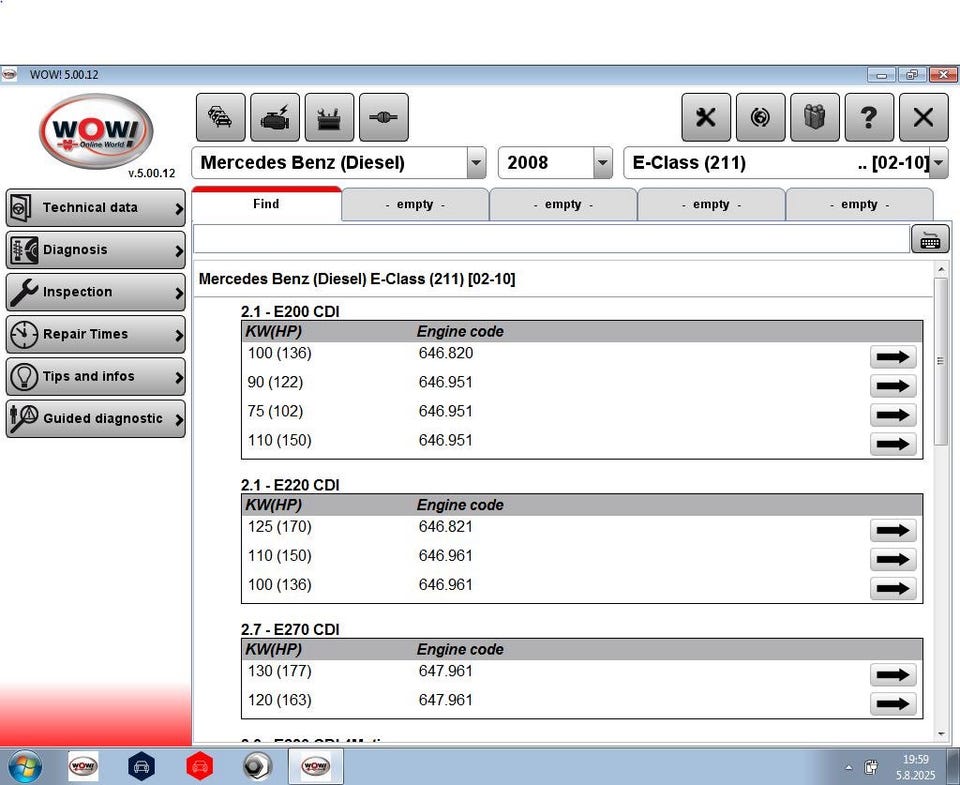The width and height of the screenshot is (960, 785).
Task: Open the blue hexagon car taskbar icon
Action: click(x=141, y=766)
